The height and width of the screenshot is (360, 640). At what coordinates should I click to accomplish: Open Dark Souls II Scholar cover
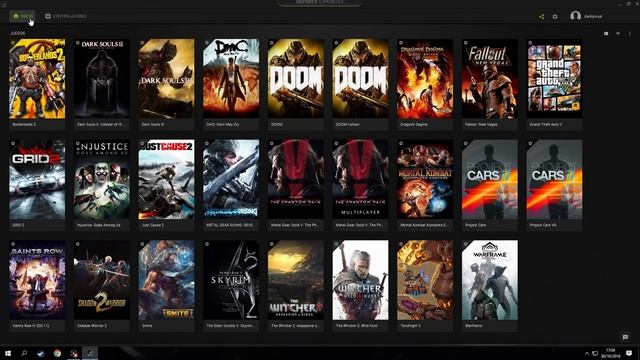tap(102, 79)
